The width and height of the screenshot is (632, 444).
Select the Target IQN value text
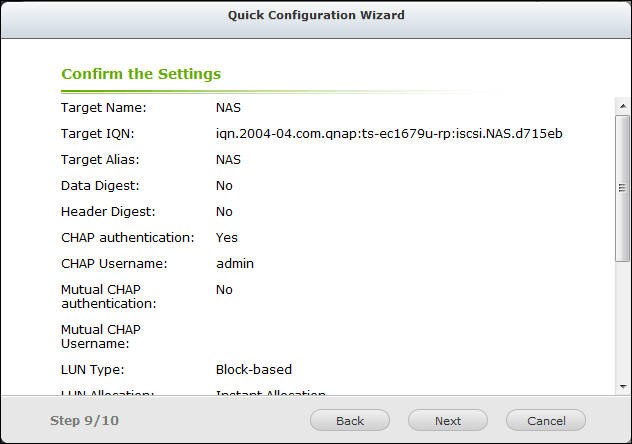tap(389, 133)
